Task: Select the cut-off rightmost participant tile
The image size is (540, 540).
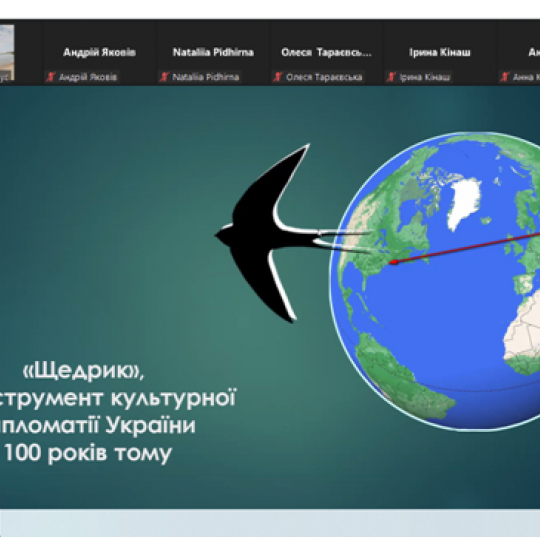Action: click(x=519, y=52)
